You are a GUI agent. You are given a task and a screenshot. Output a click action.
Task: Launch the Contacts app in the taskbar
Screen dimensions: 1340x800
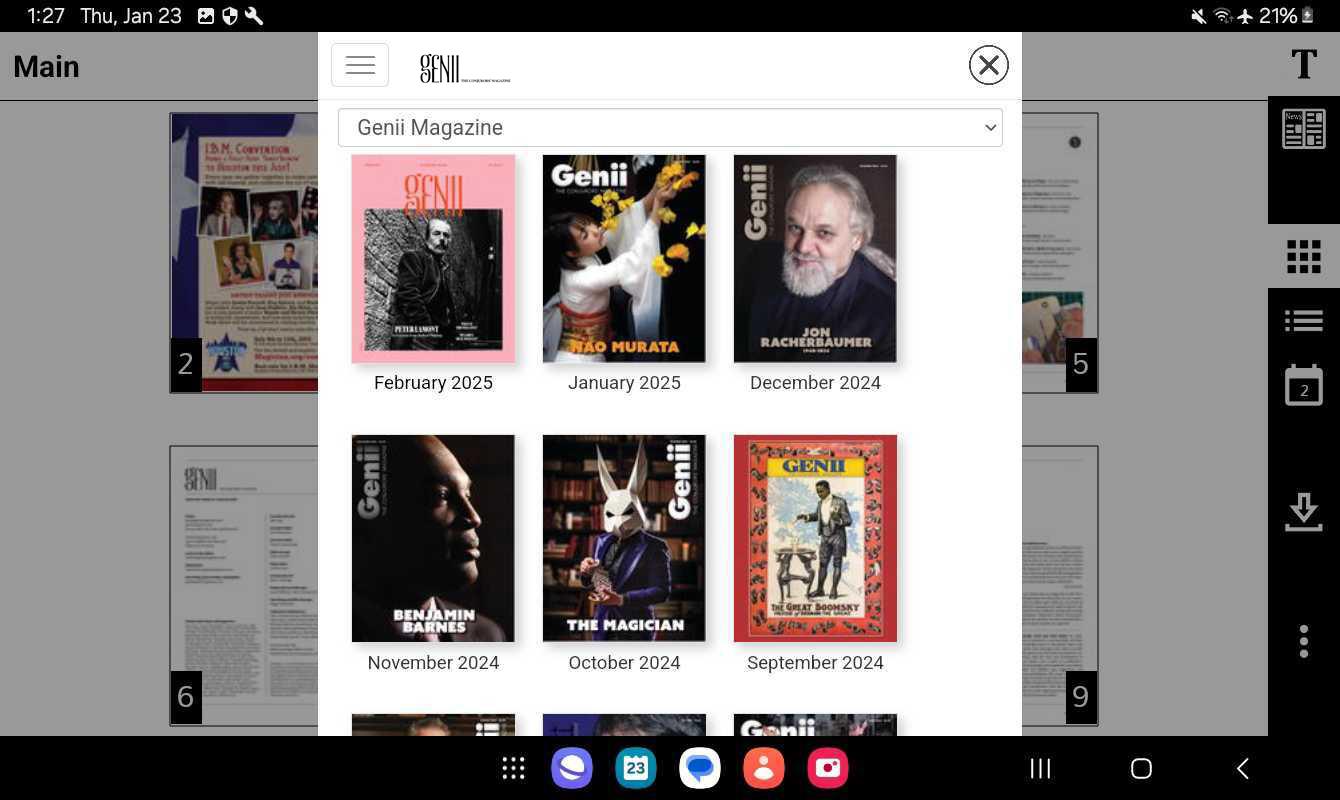click(764, 768)
